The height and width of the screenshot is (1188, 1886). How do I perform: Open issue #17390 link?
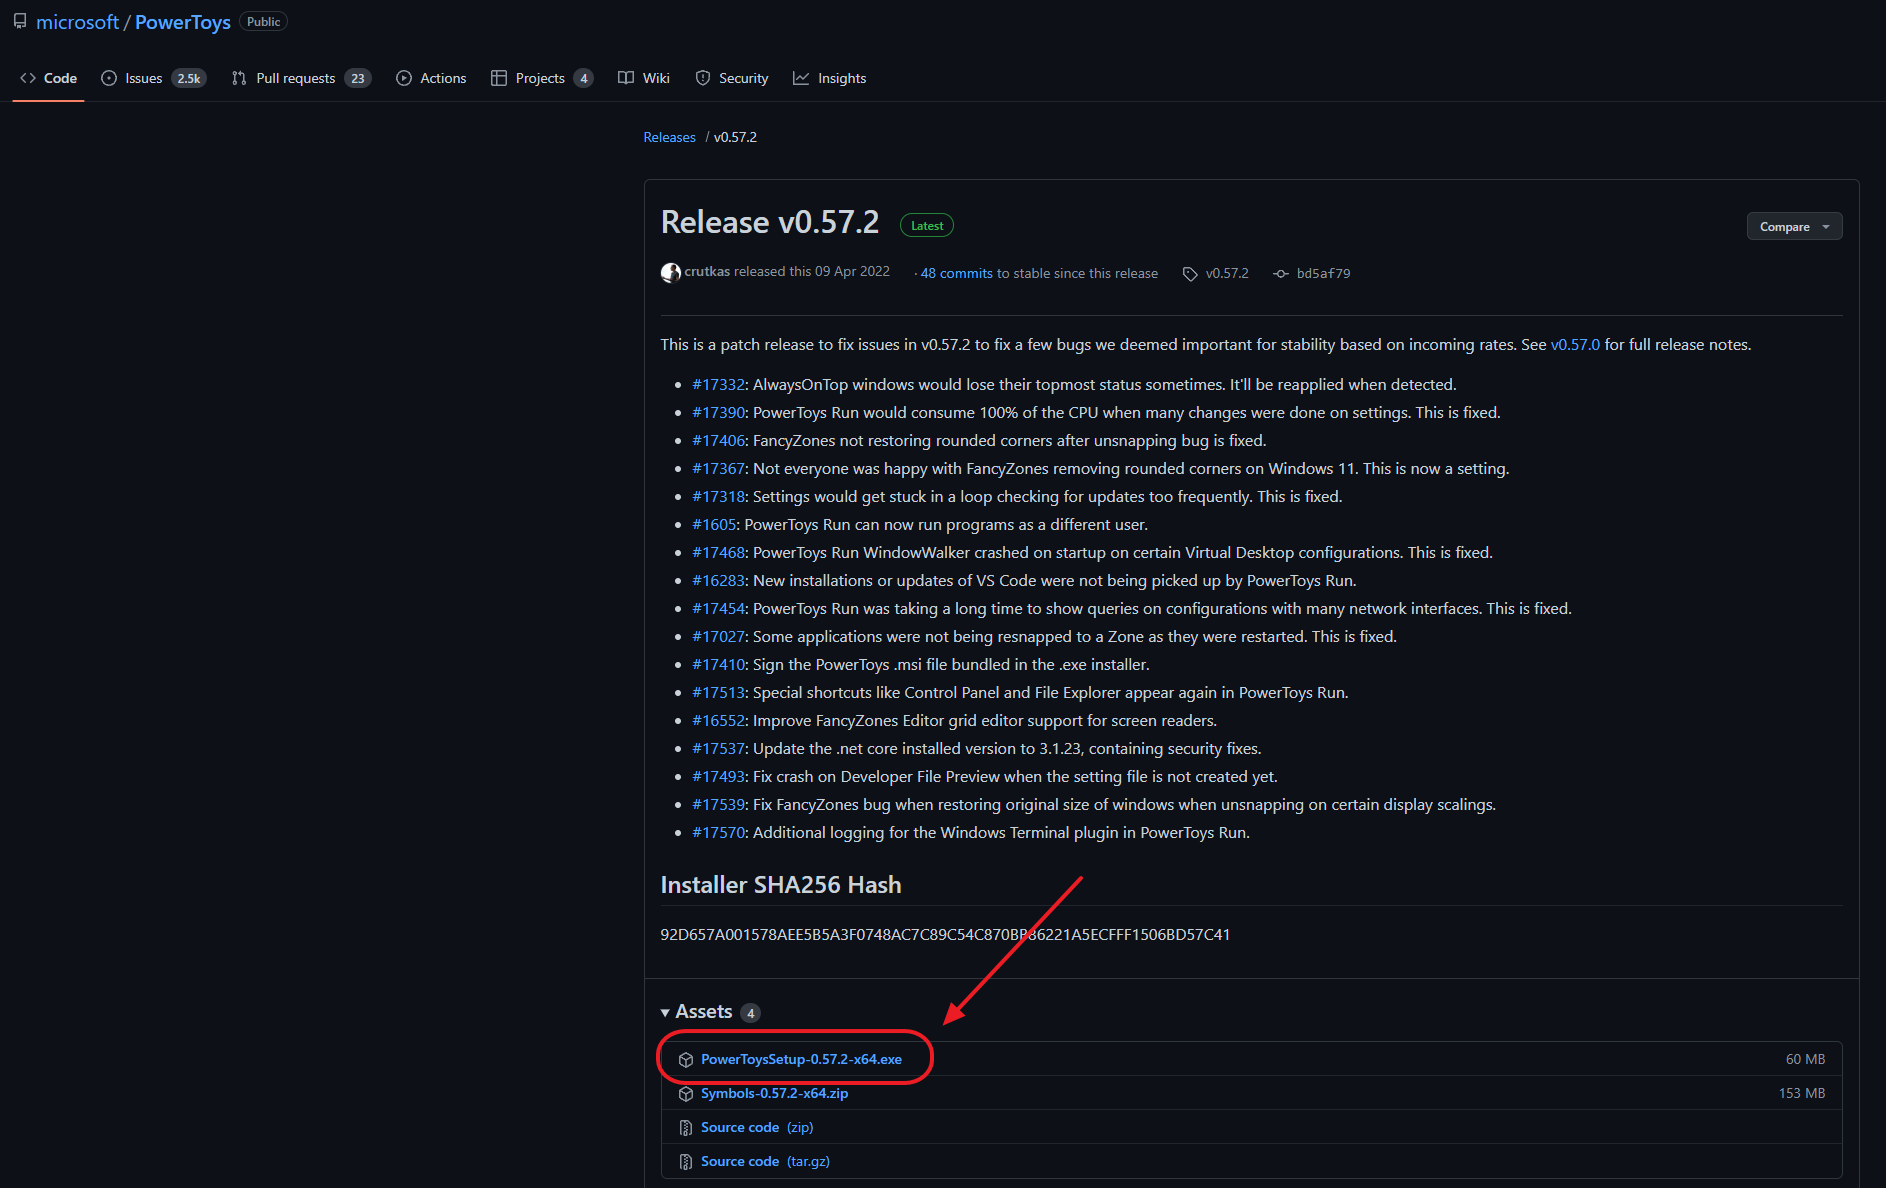(x=719, y=412)
